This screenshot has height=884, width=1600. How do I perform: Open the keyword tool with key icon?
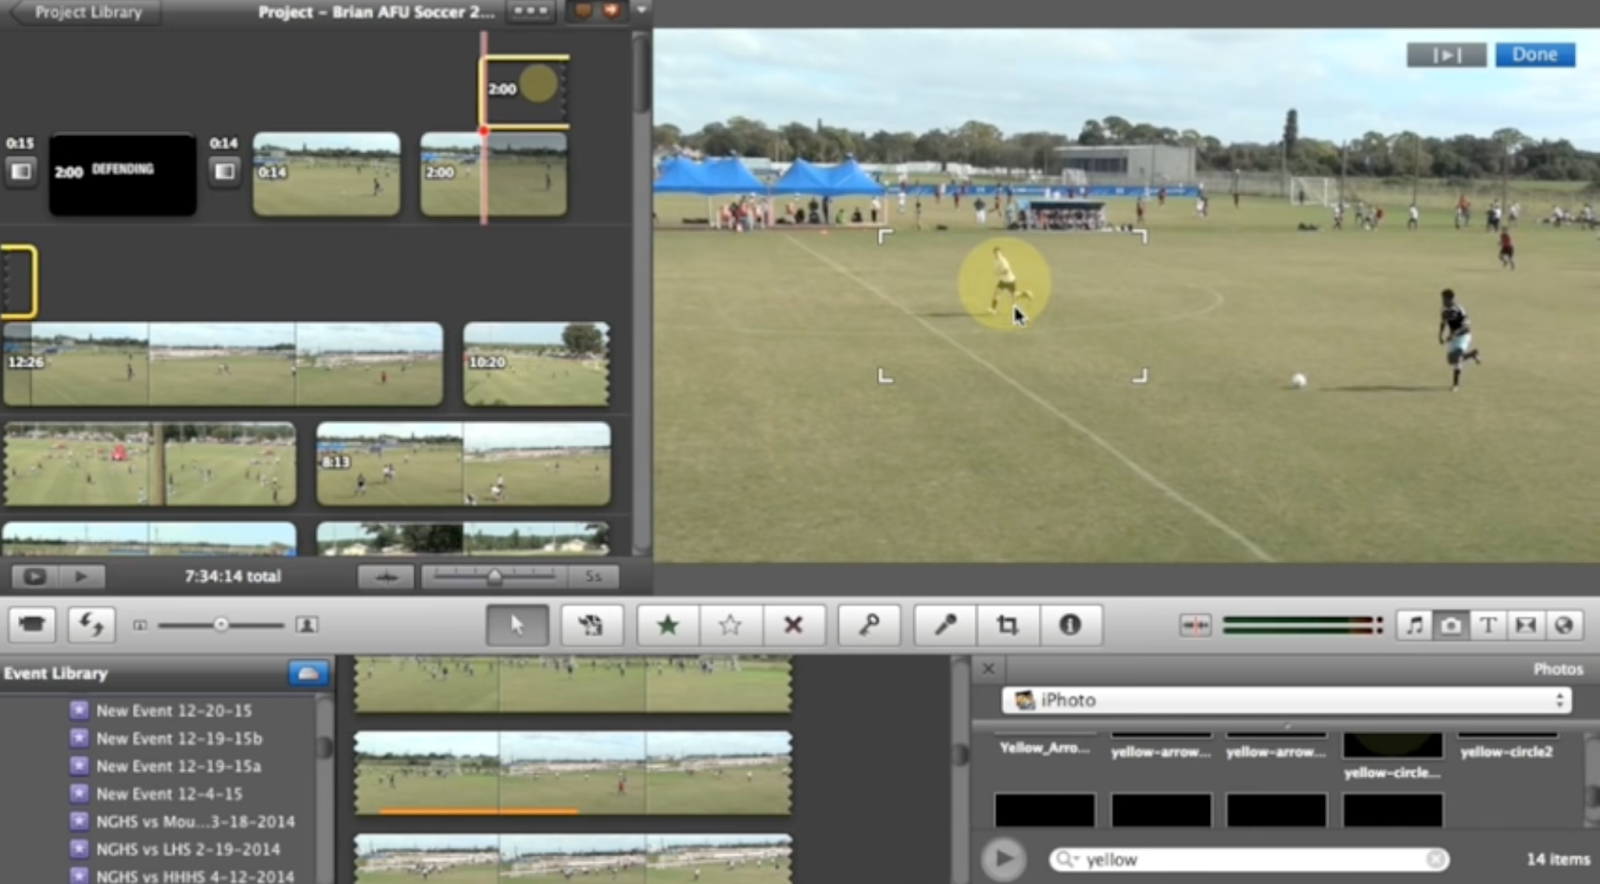868,625
